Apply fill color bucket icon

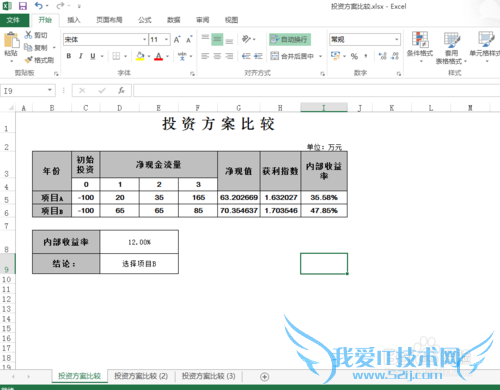[x=140, y=56]
